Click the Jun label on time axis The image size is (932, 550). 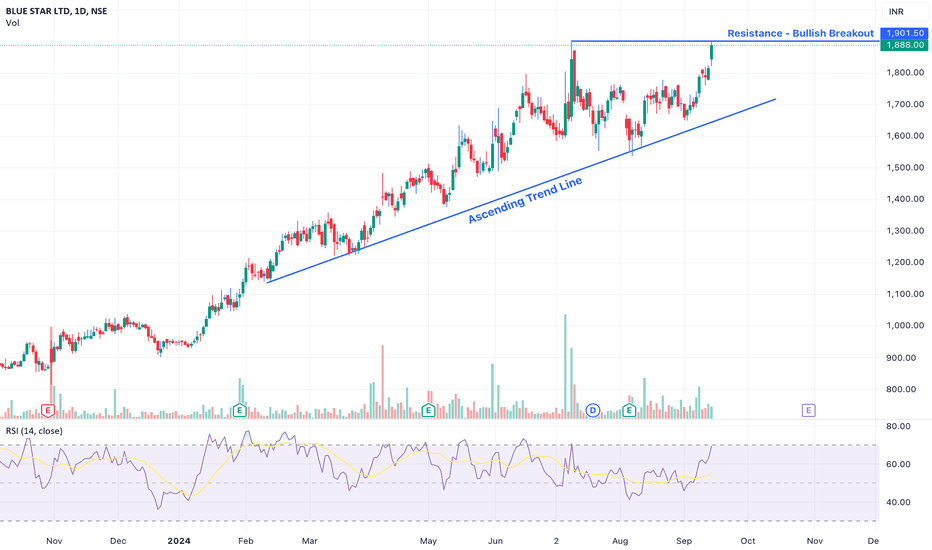tap(495, 541)
